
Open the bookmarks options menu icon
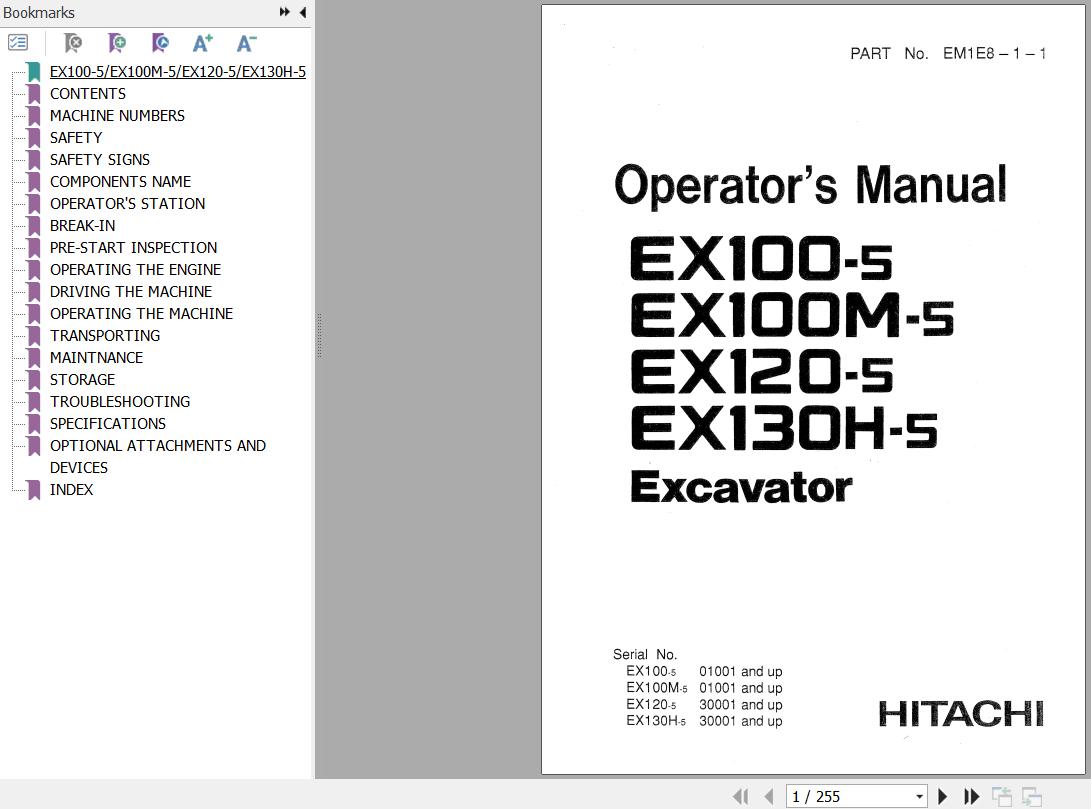pos(18,43)
